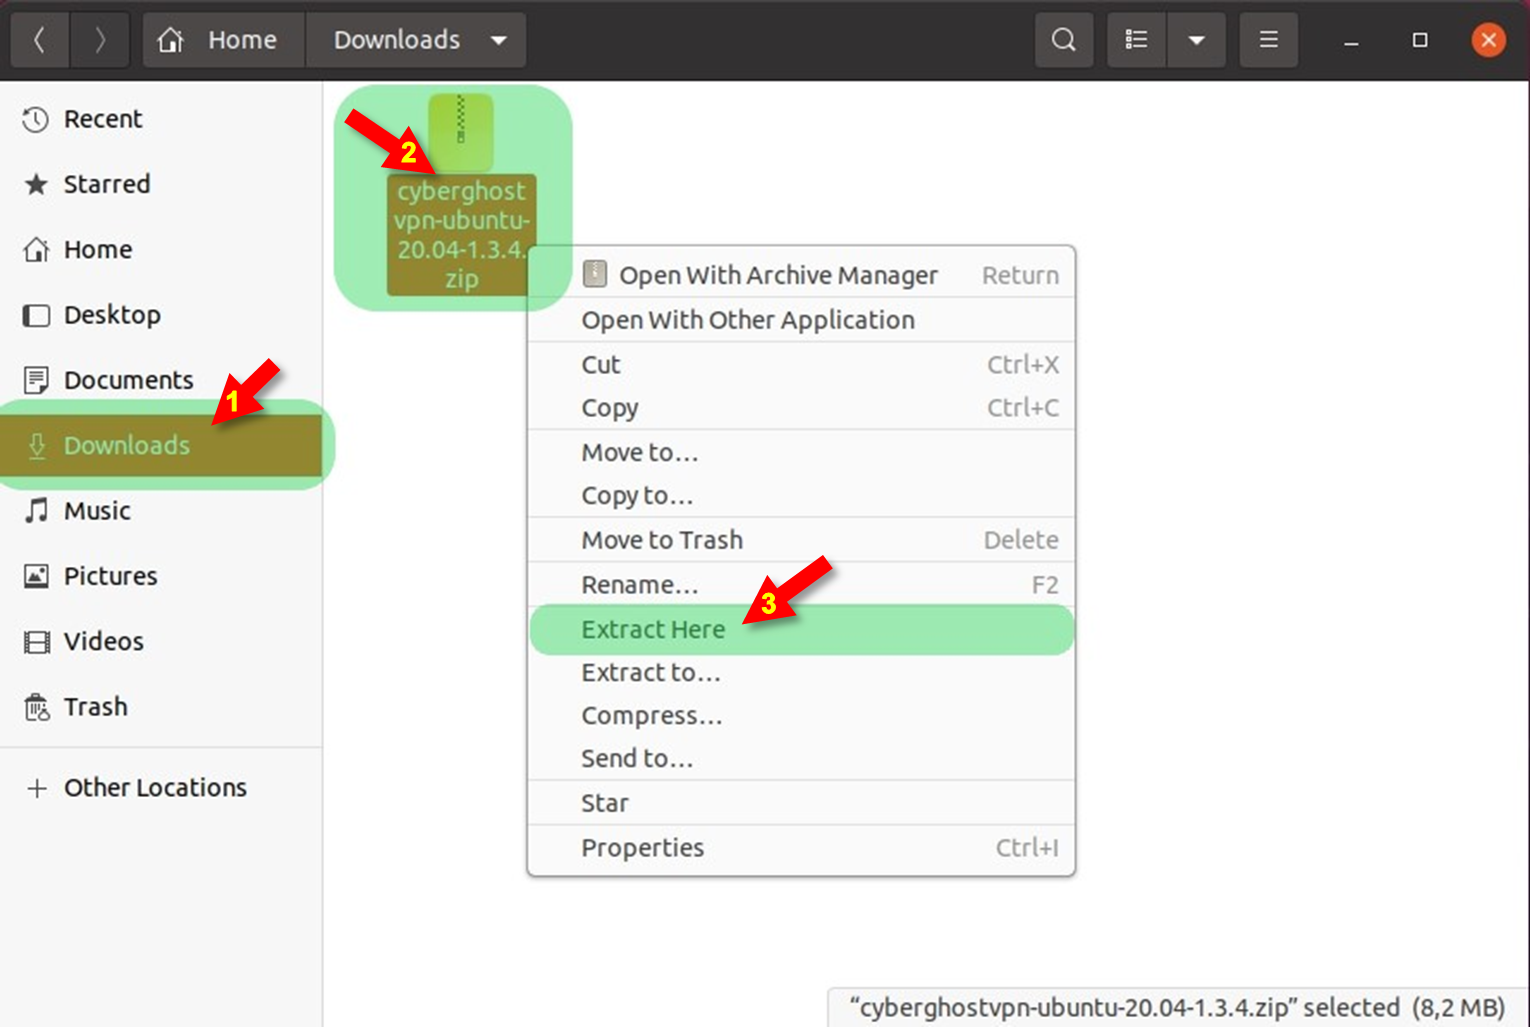Click Home label in path bar
This screenshot has width=1530, height=1027.
coord(242,40)
